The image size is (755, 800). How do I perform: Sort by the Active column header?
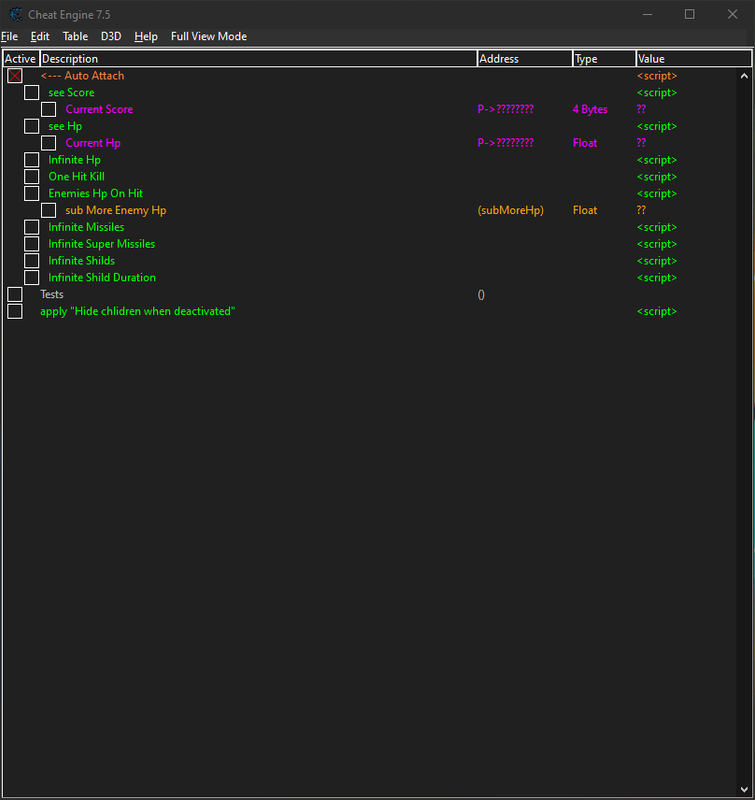point(21,59)
